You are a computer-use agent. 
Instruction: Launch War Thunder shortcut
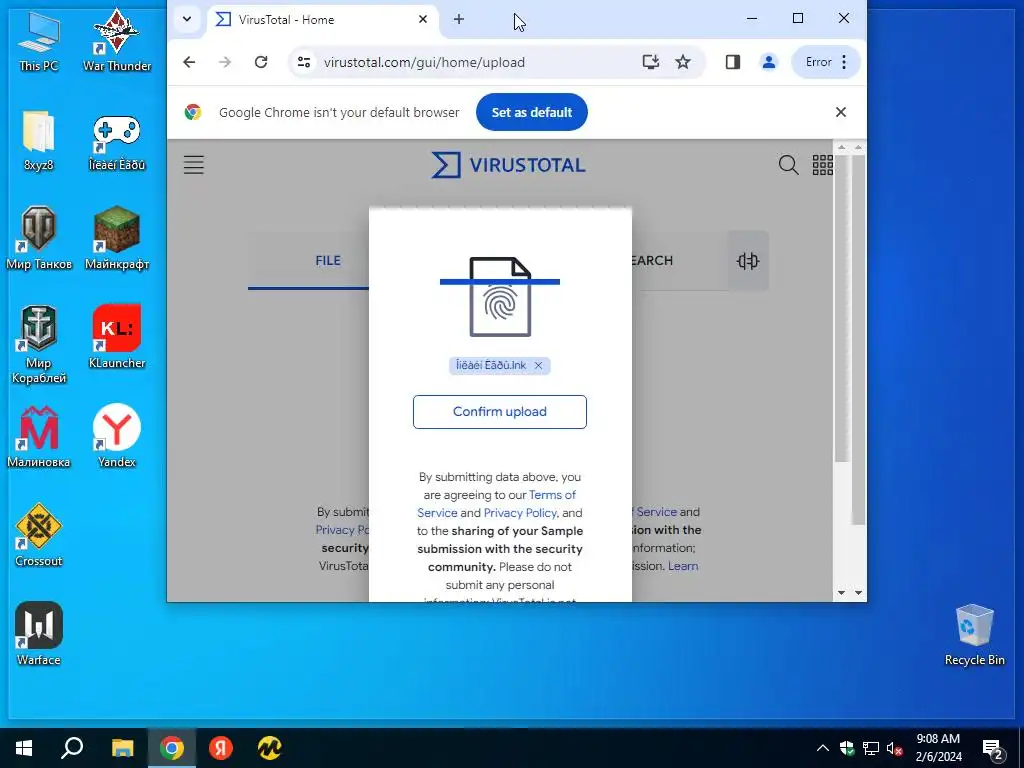coord(117,40)
